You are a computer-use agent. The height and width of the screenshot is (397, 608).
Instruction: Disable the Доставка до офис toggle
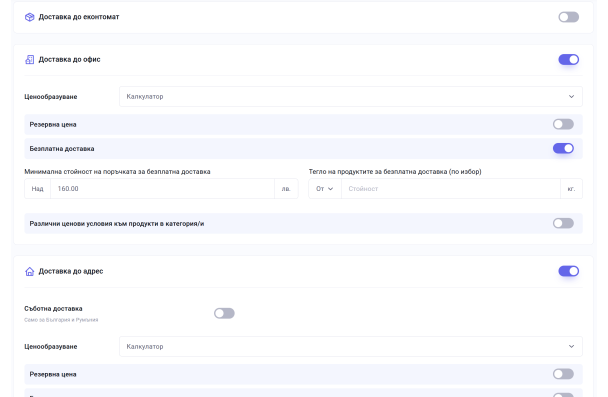coord(568,59)
